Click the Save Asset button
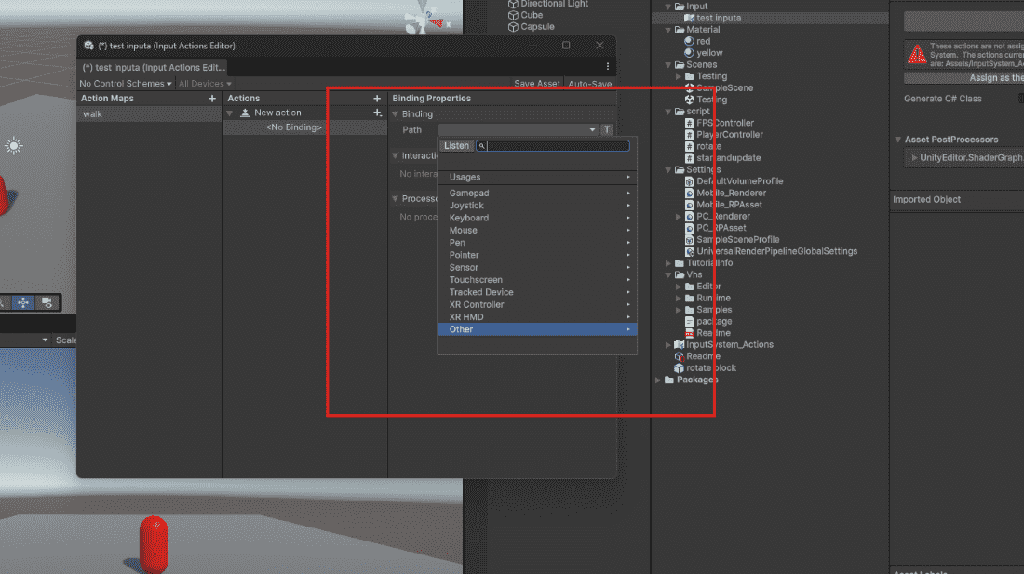The width and height of the screenshot is (1024, 574). click(536, 84)
